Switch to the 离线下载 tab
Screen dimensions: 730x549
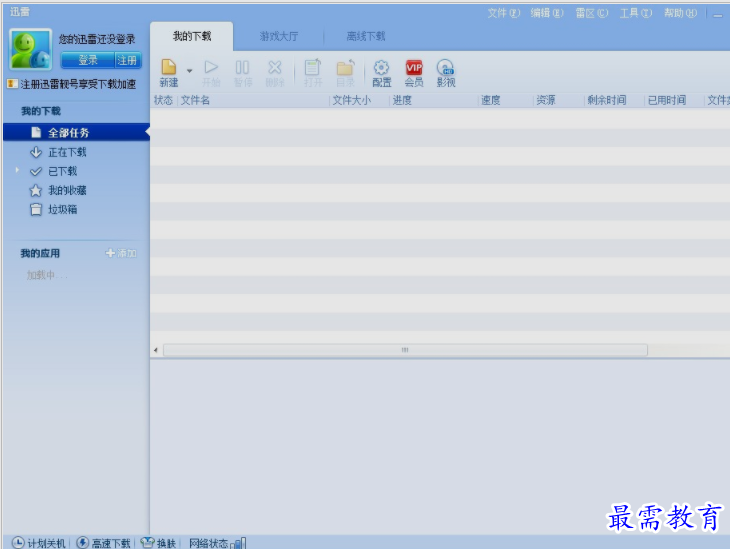coord(365,36)
